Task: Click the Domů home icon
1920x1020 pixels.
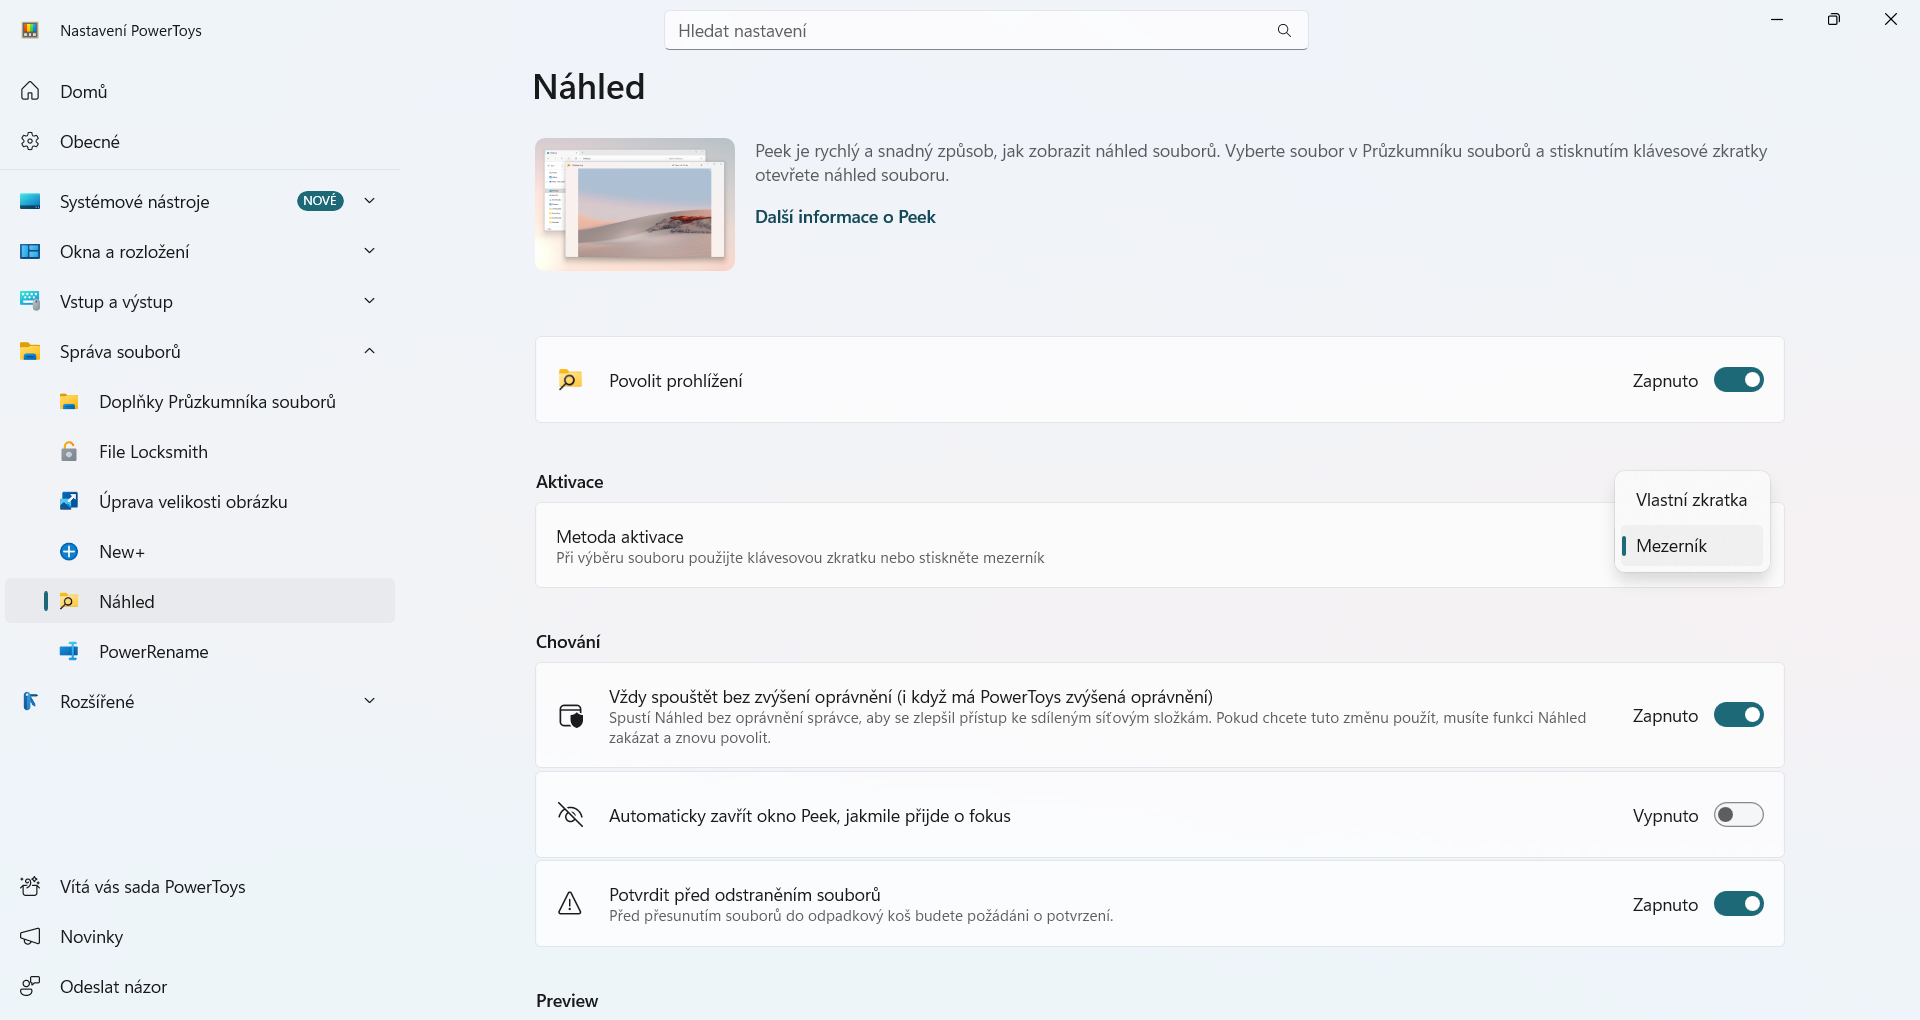Action: pos(30,92)
